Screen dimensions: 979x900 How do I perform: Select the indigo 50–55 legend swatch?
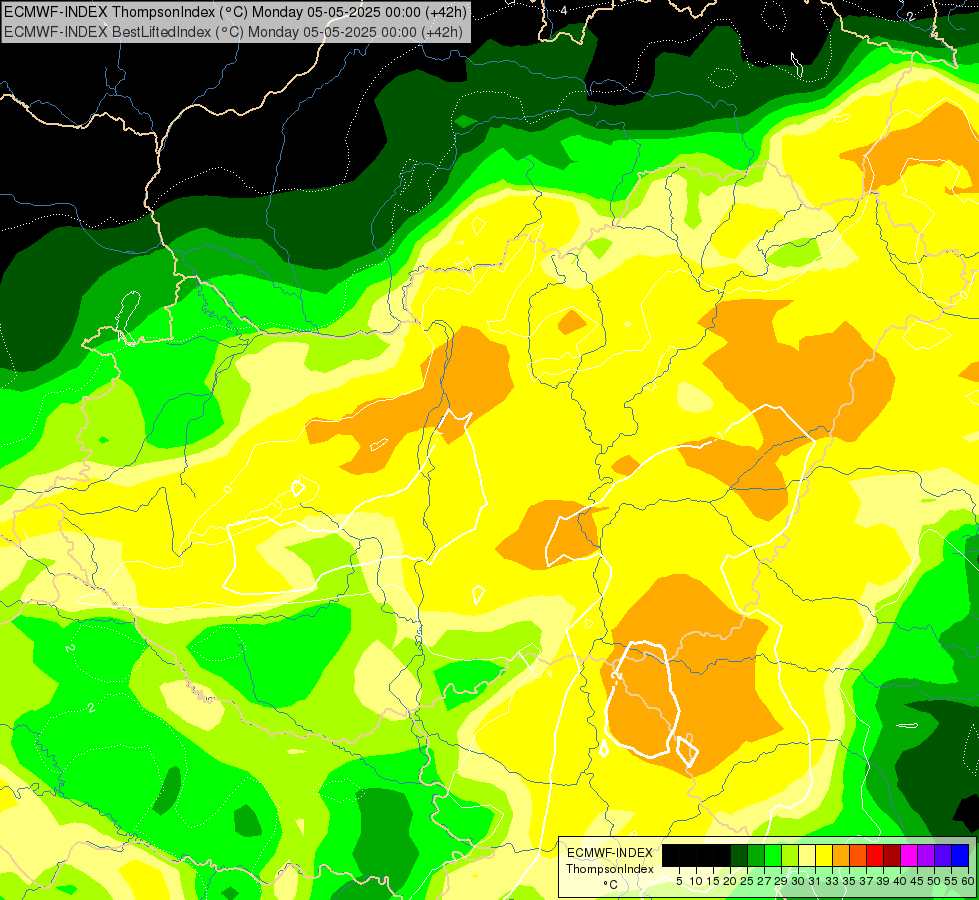point(943,855)
